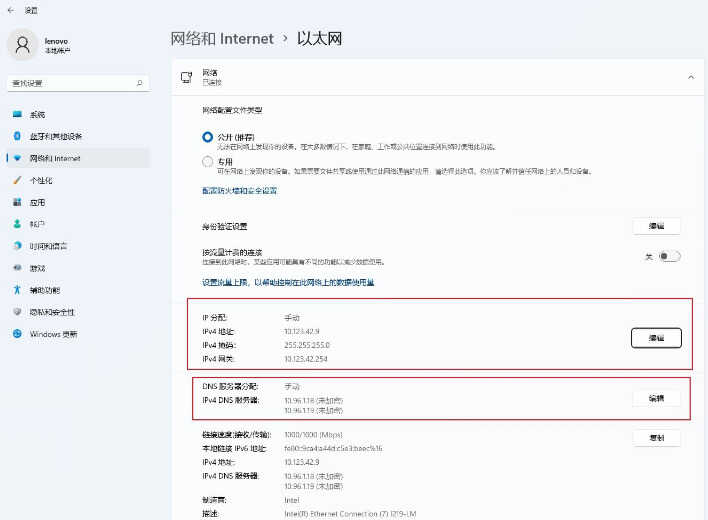Toggle 按流量计费的连接 metered connection switch
The height and width of the screenshot is (520, 708).
[668, 256]
